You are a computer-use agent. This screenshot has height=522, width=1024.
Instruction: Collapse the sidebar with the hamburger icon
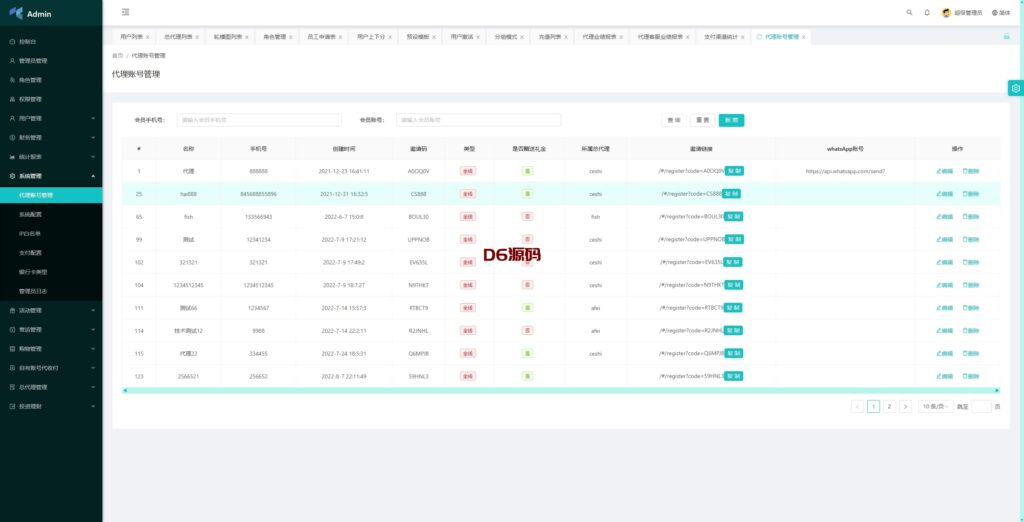point(125,12)
